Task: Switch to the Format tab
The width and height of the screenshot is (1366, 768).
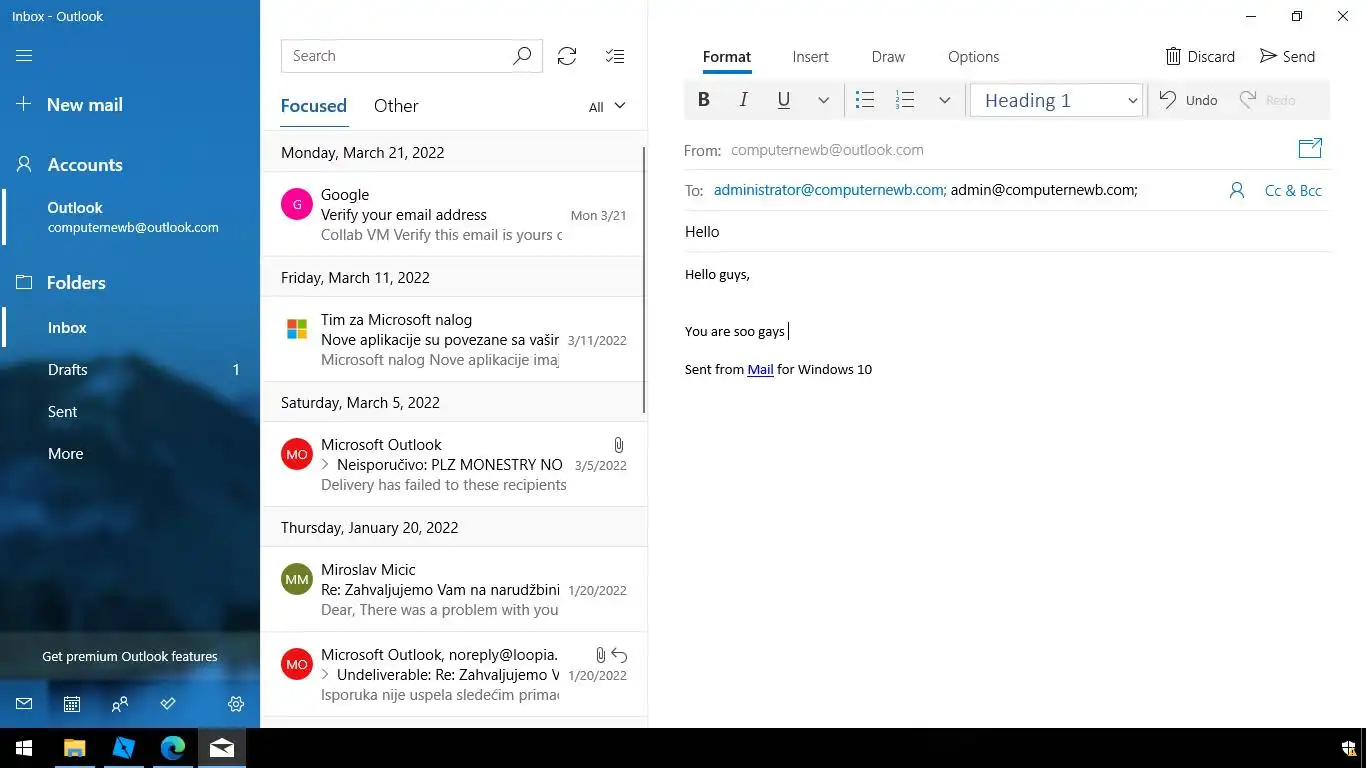Action: tap(727, 57)
